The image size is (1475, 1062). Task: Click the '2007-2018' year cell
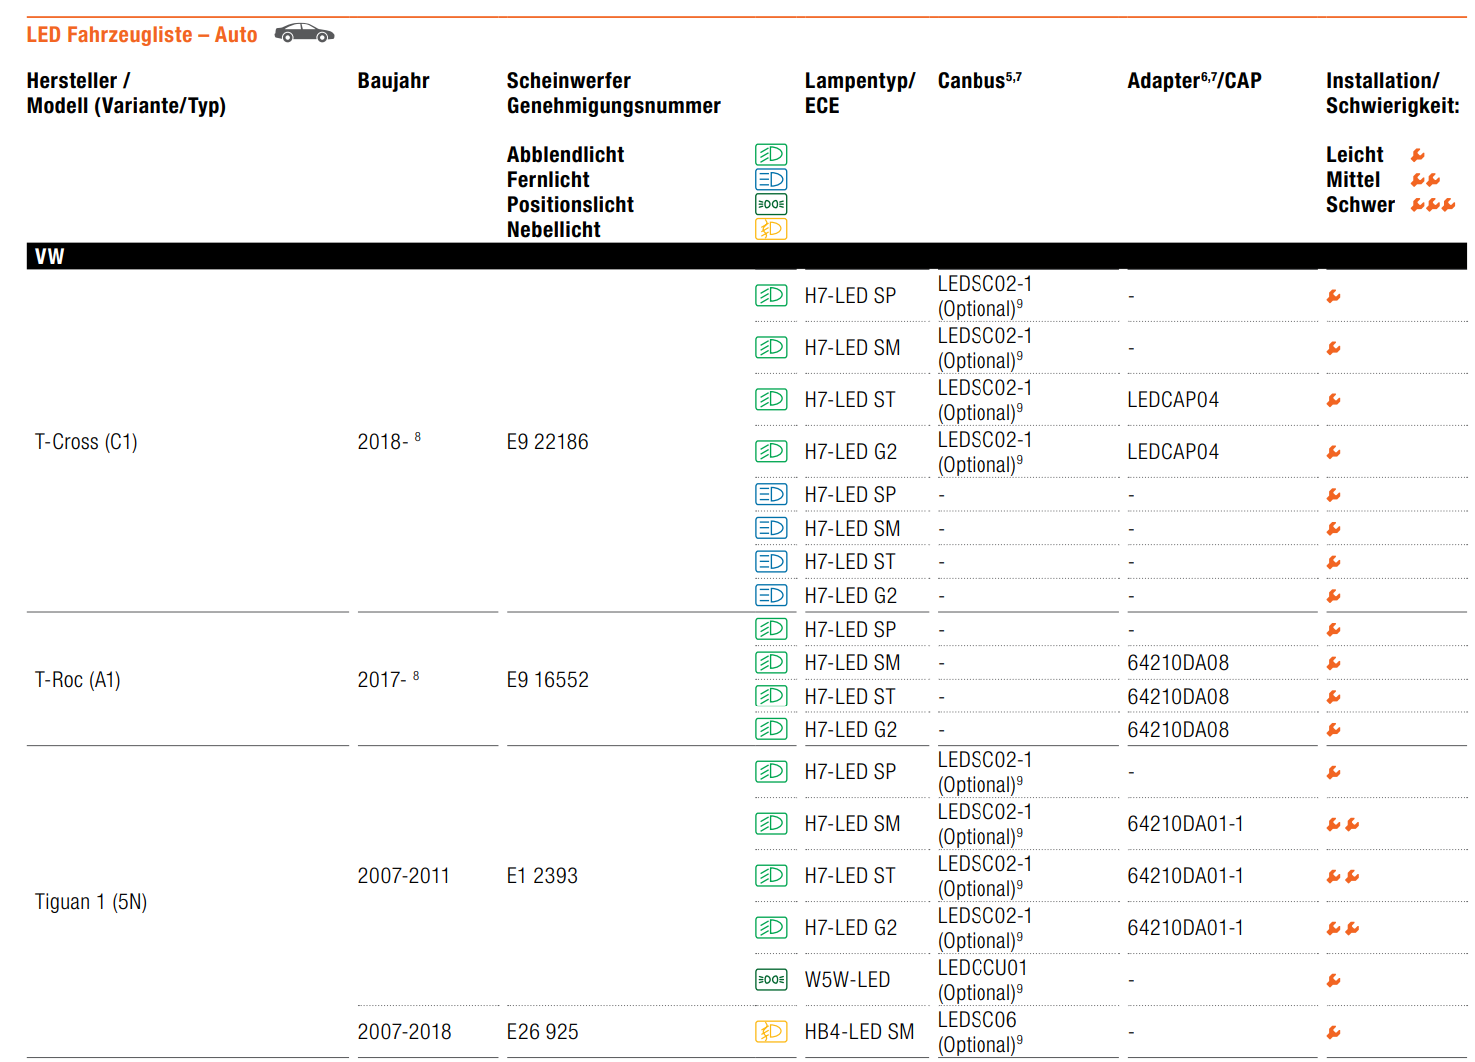tap(404, 1032)
